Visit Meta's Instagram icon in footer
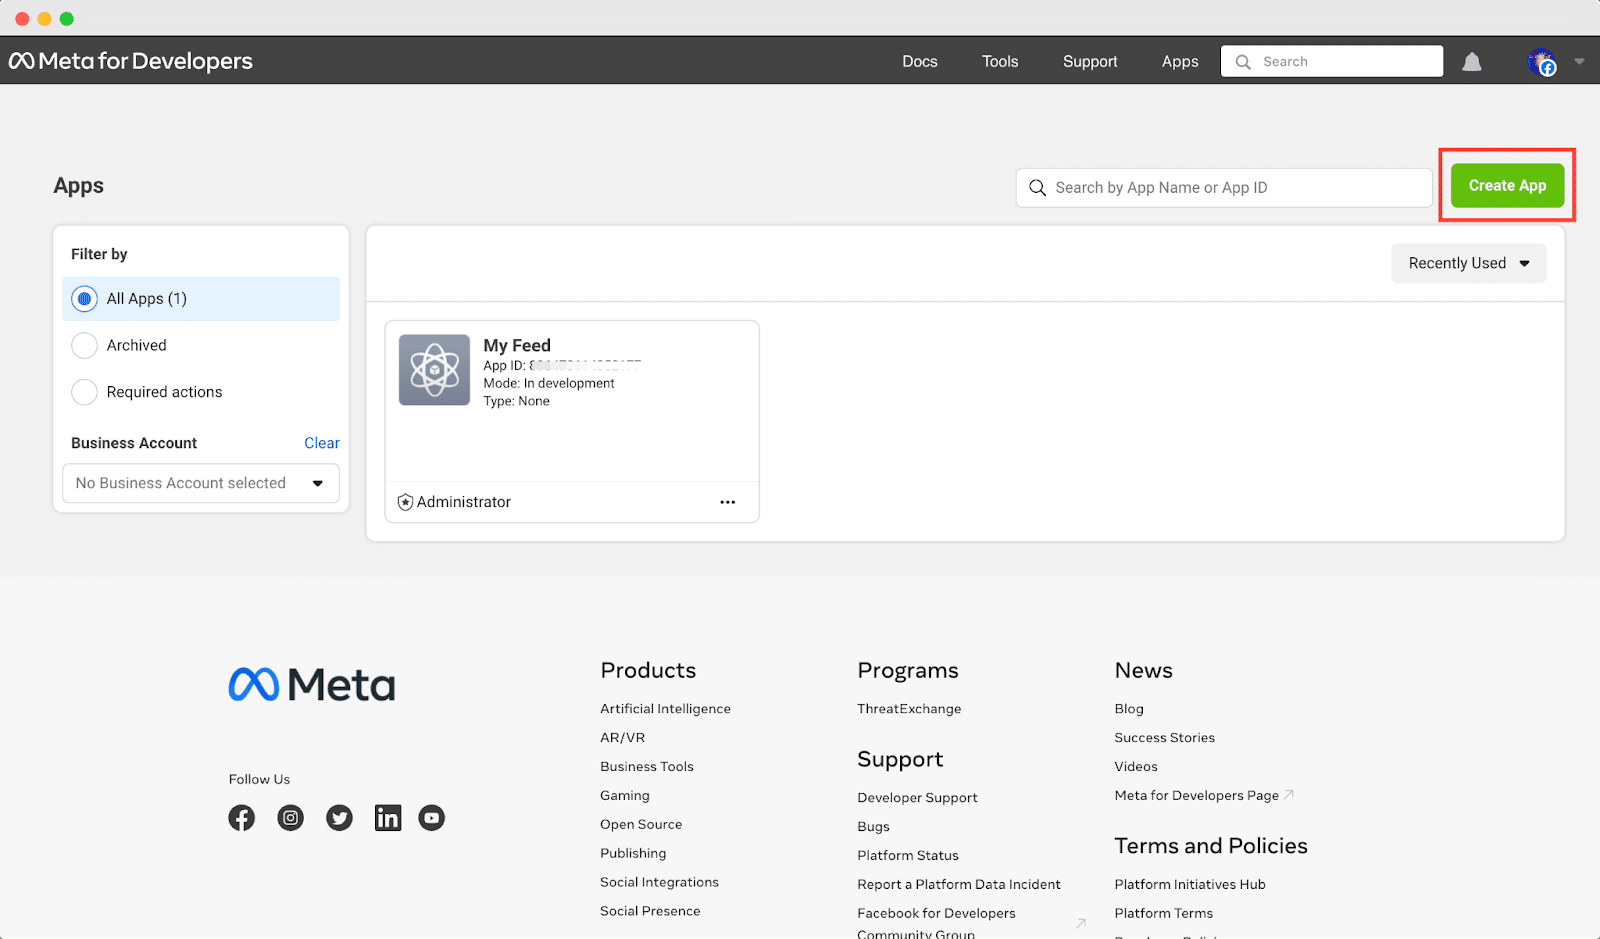The width and height of the screenshot is (1600, 939). point(291,818)
